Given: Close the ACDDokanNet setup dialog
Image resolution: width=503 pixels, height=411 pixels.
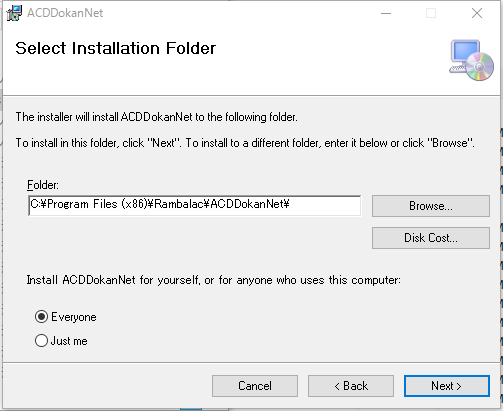Looking at the screenshot, I should (477, 13).
